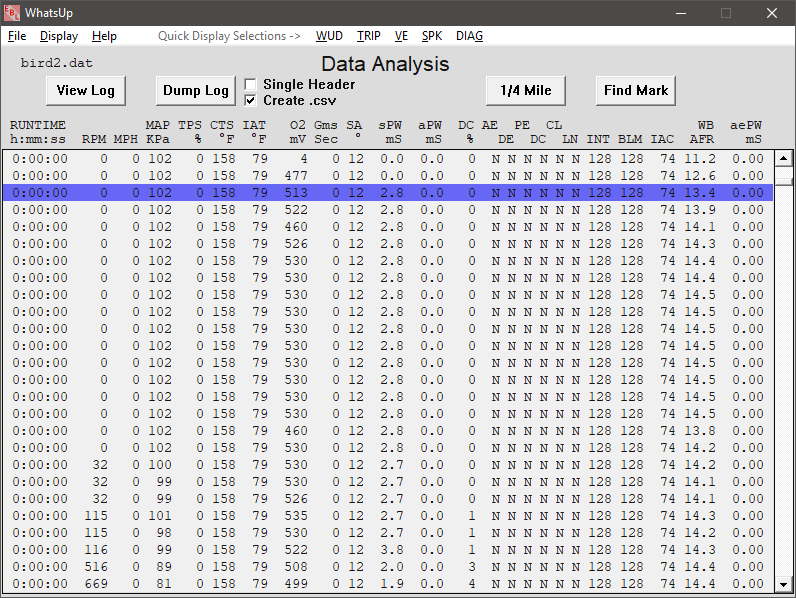Click the Dump Log button

[196, 91]
